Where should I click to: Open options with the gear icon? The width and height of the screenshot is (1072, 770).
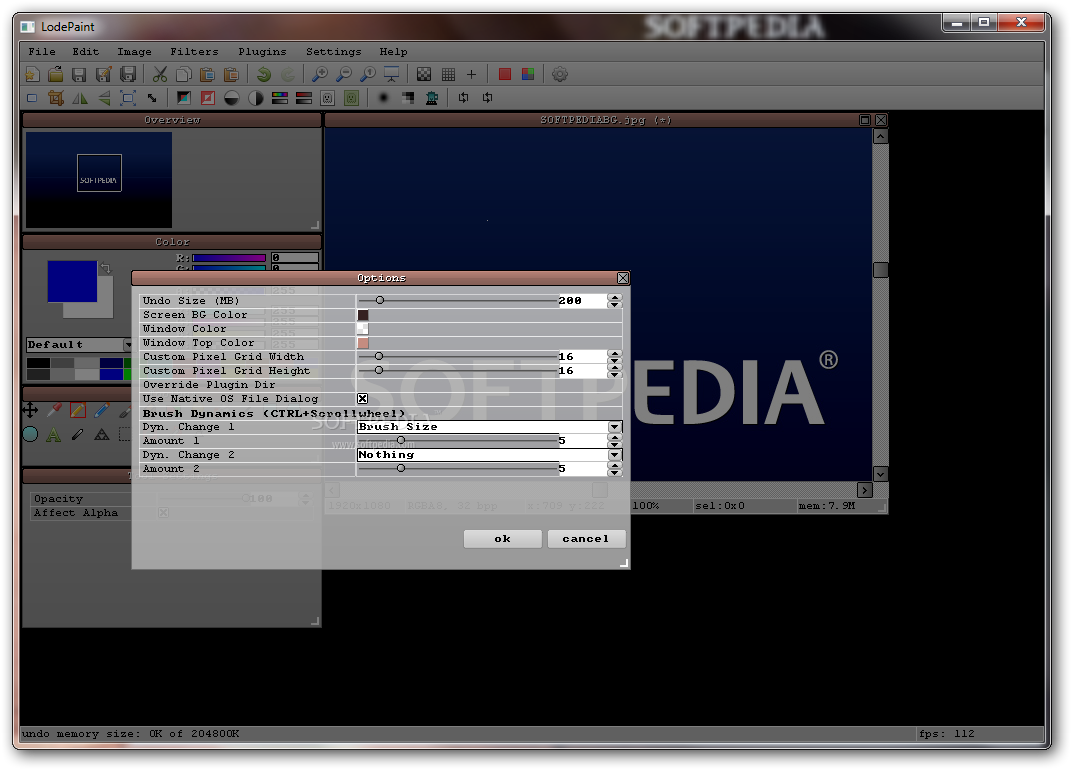click(560, 75)
